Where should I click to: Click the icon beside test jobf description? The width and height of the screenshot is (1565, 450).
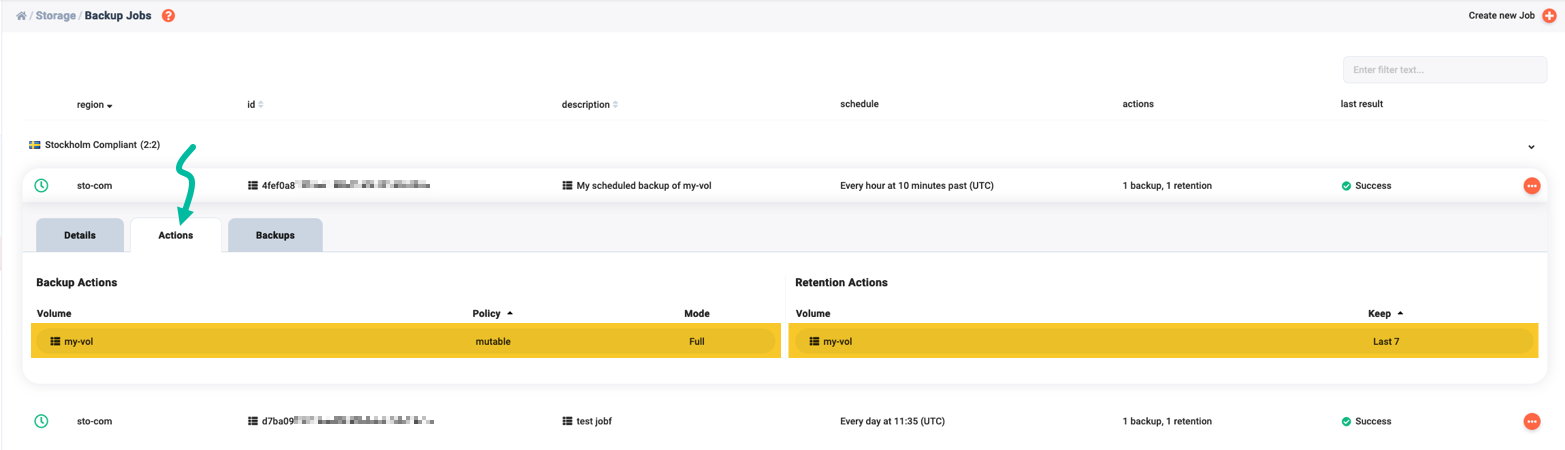point(567,422)
